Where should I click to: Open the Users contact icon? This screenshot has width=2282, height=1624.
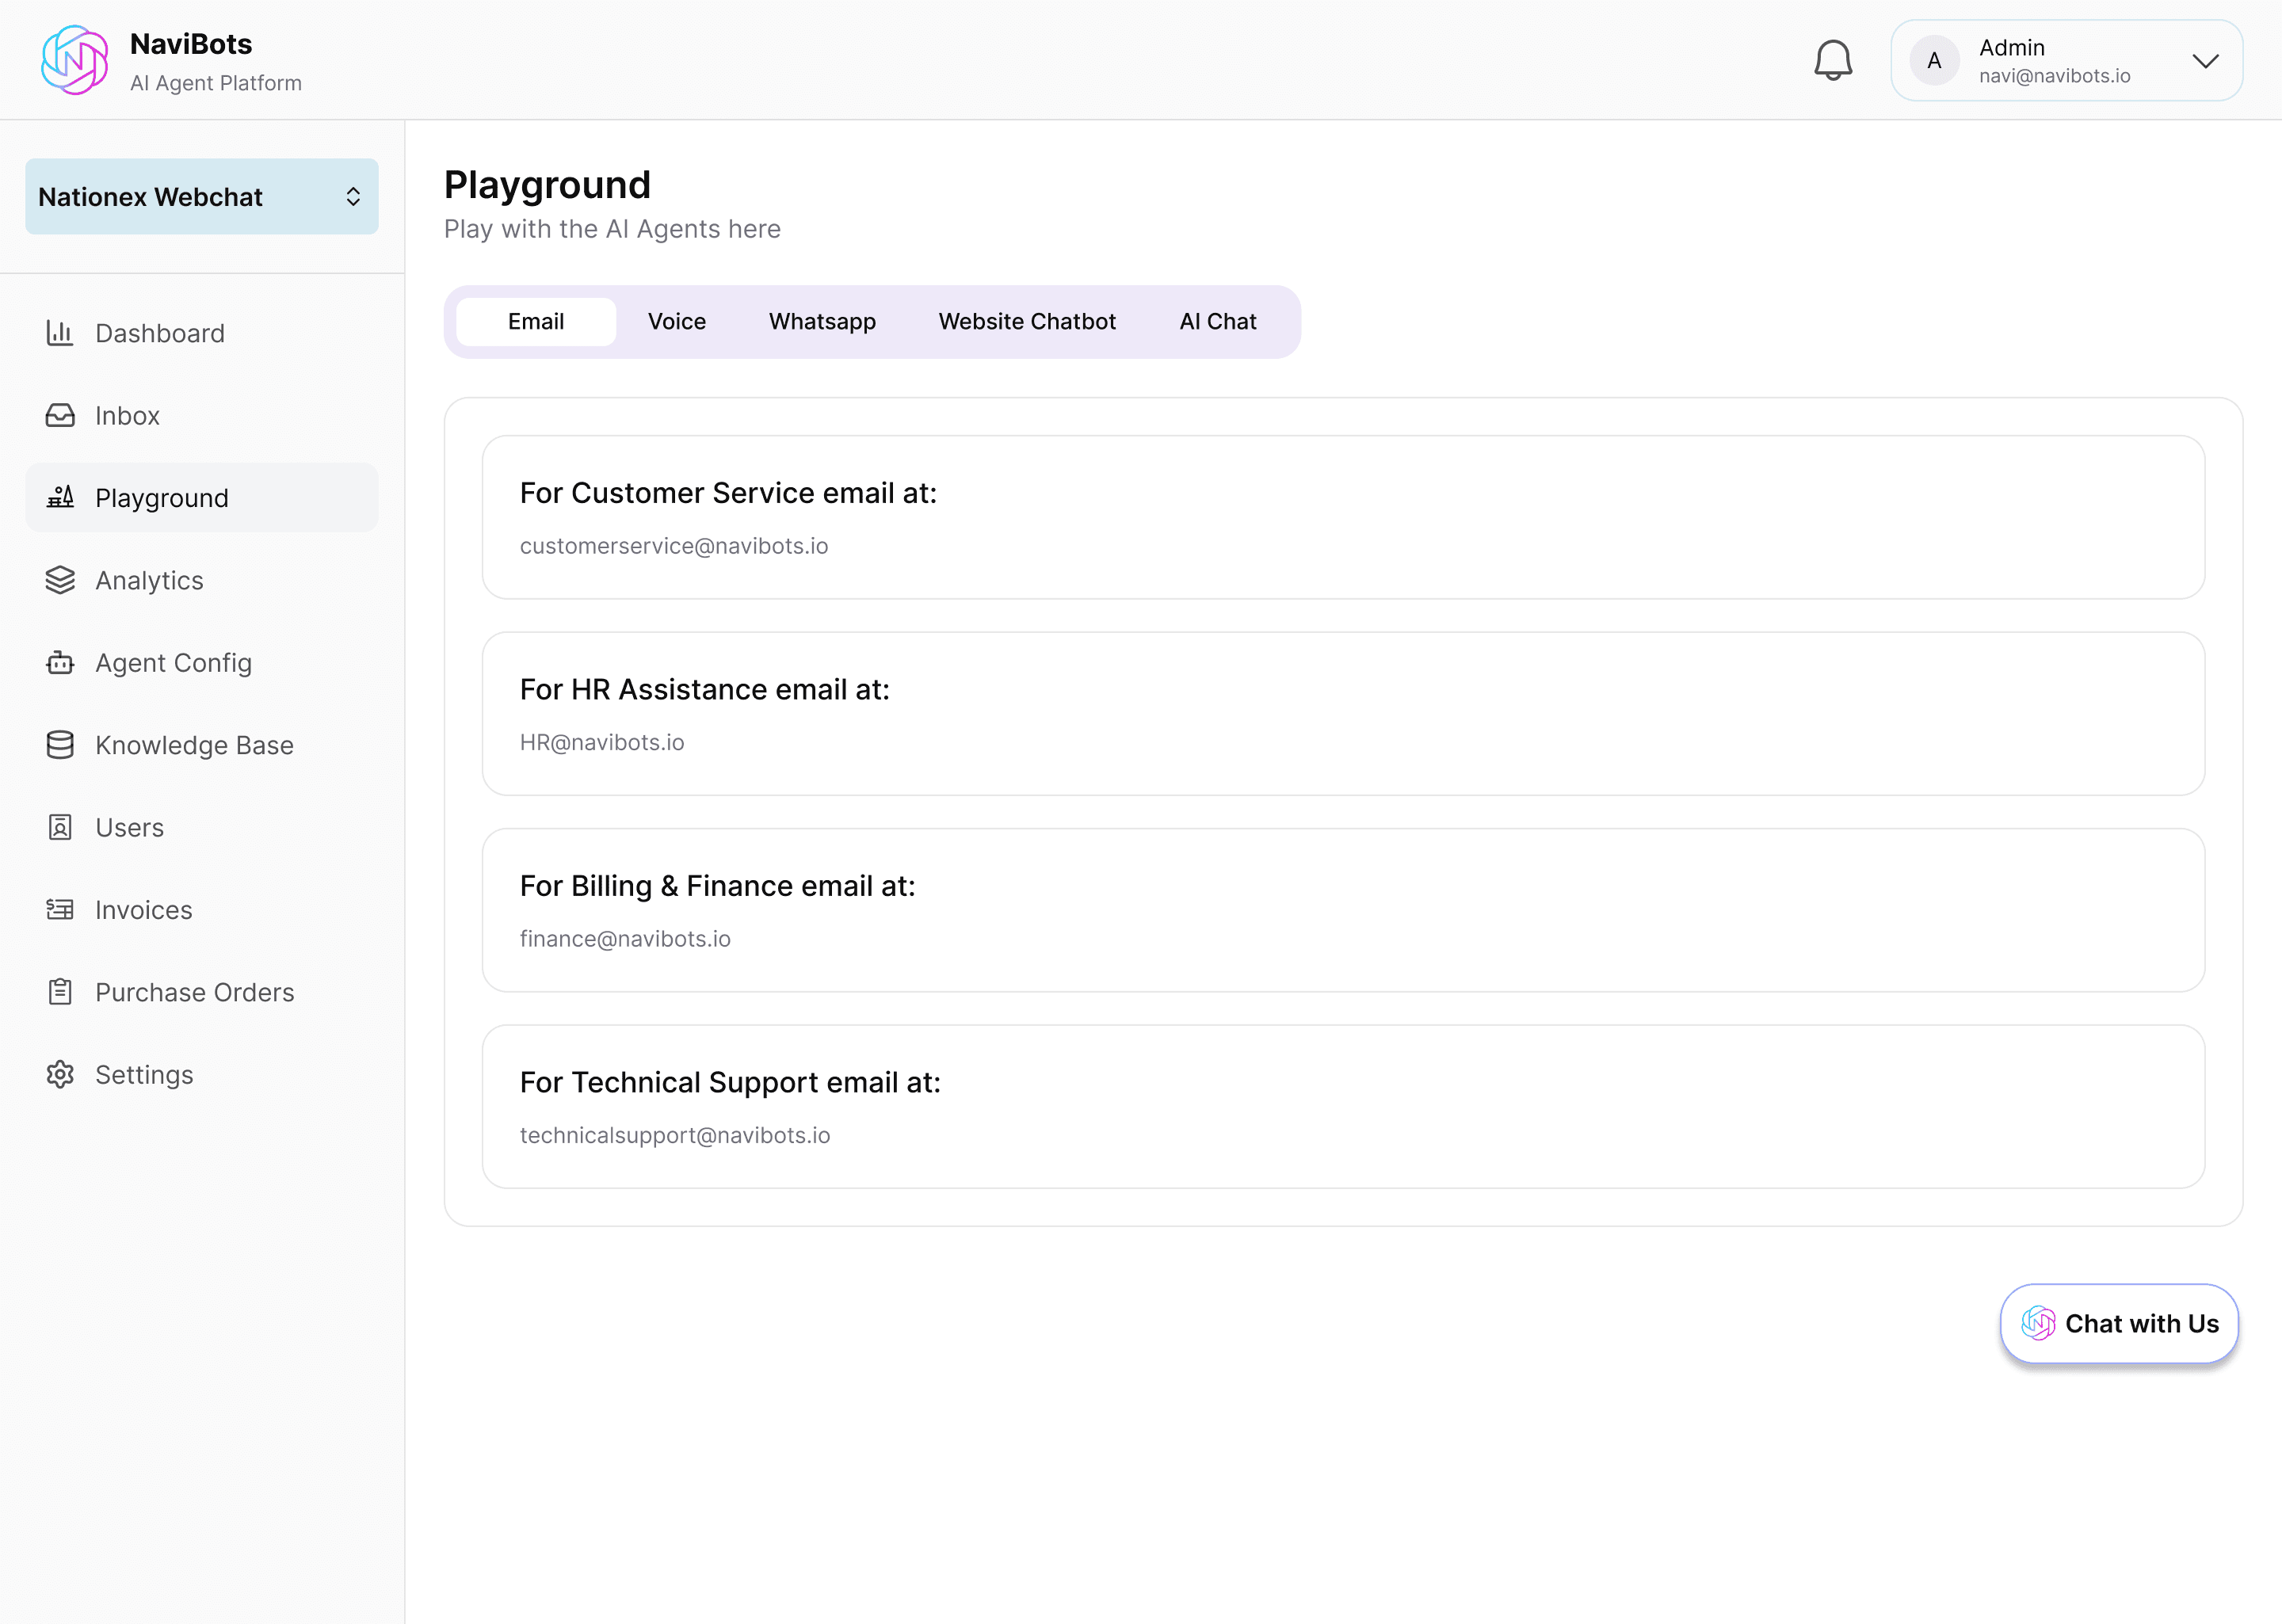pyautogui.click(x=60, y=827)
